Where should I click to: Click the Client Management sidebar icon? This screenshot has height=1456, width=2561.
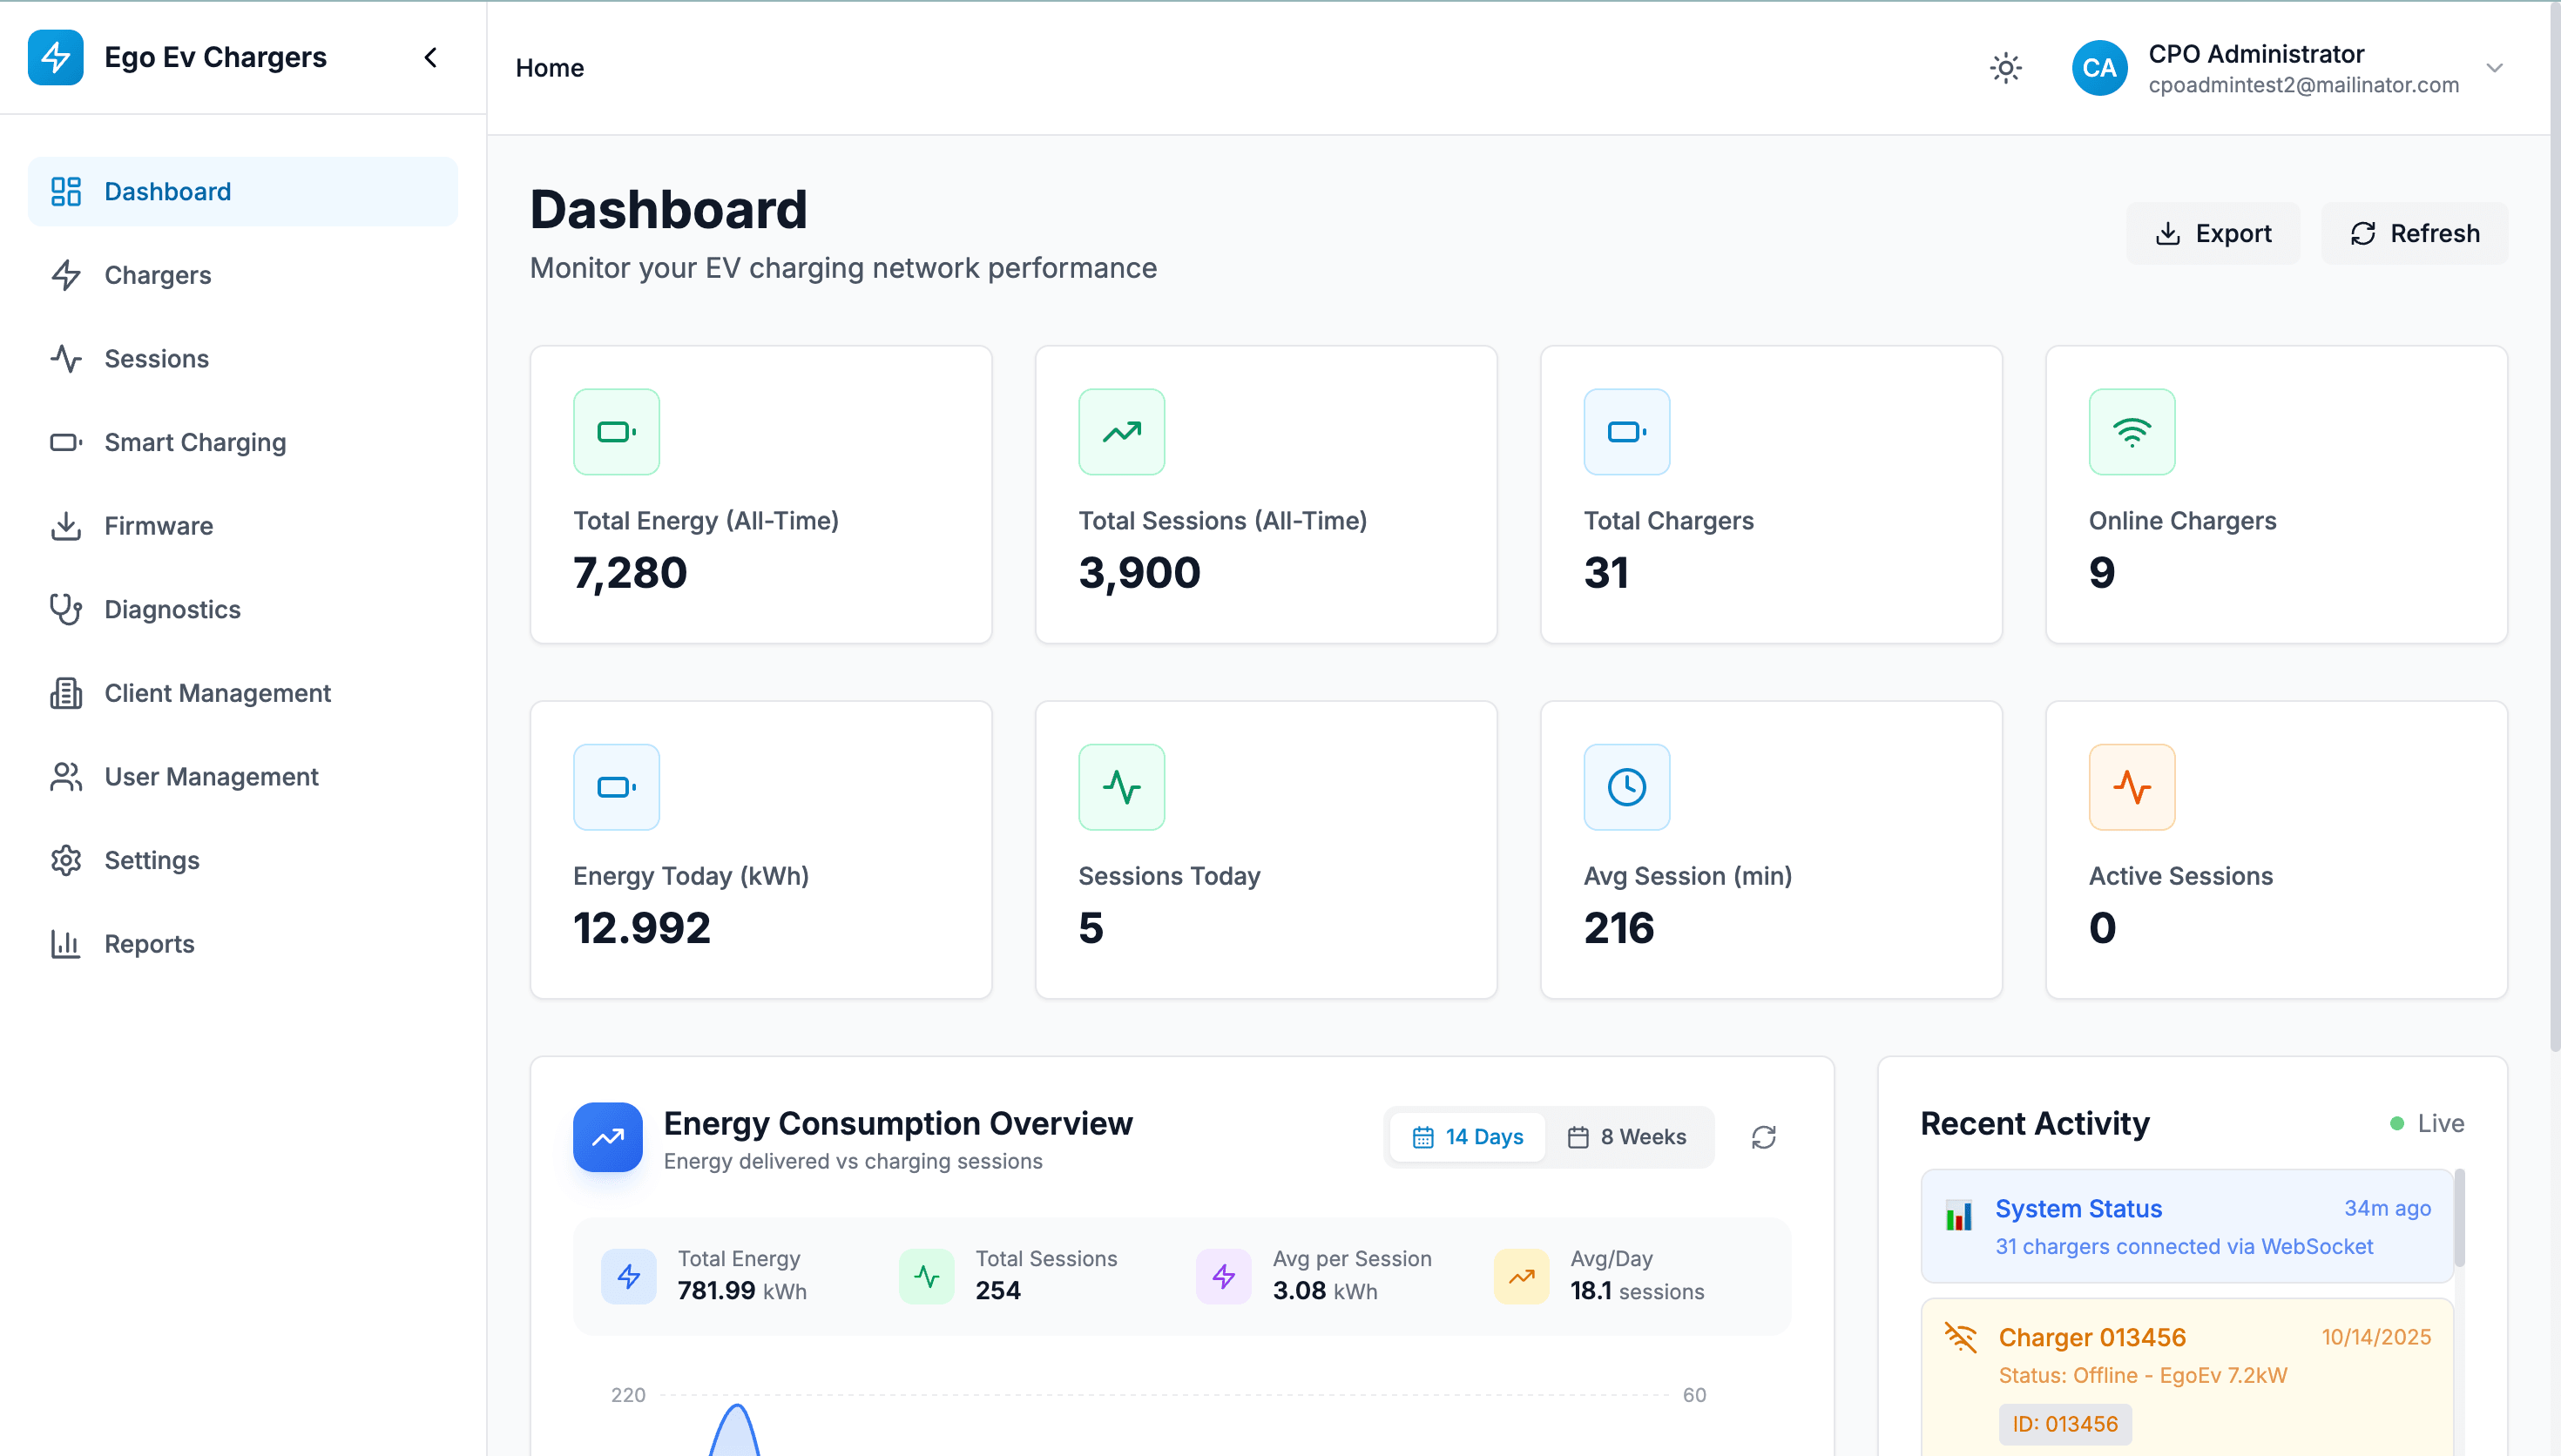click(x=66, y=693)
